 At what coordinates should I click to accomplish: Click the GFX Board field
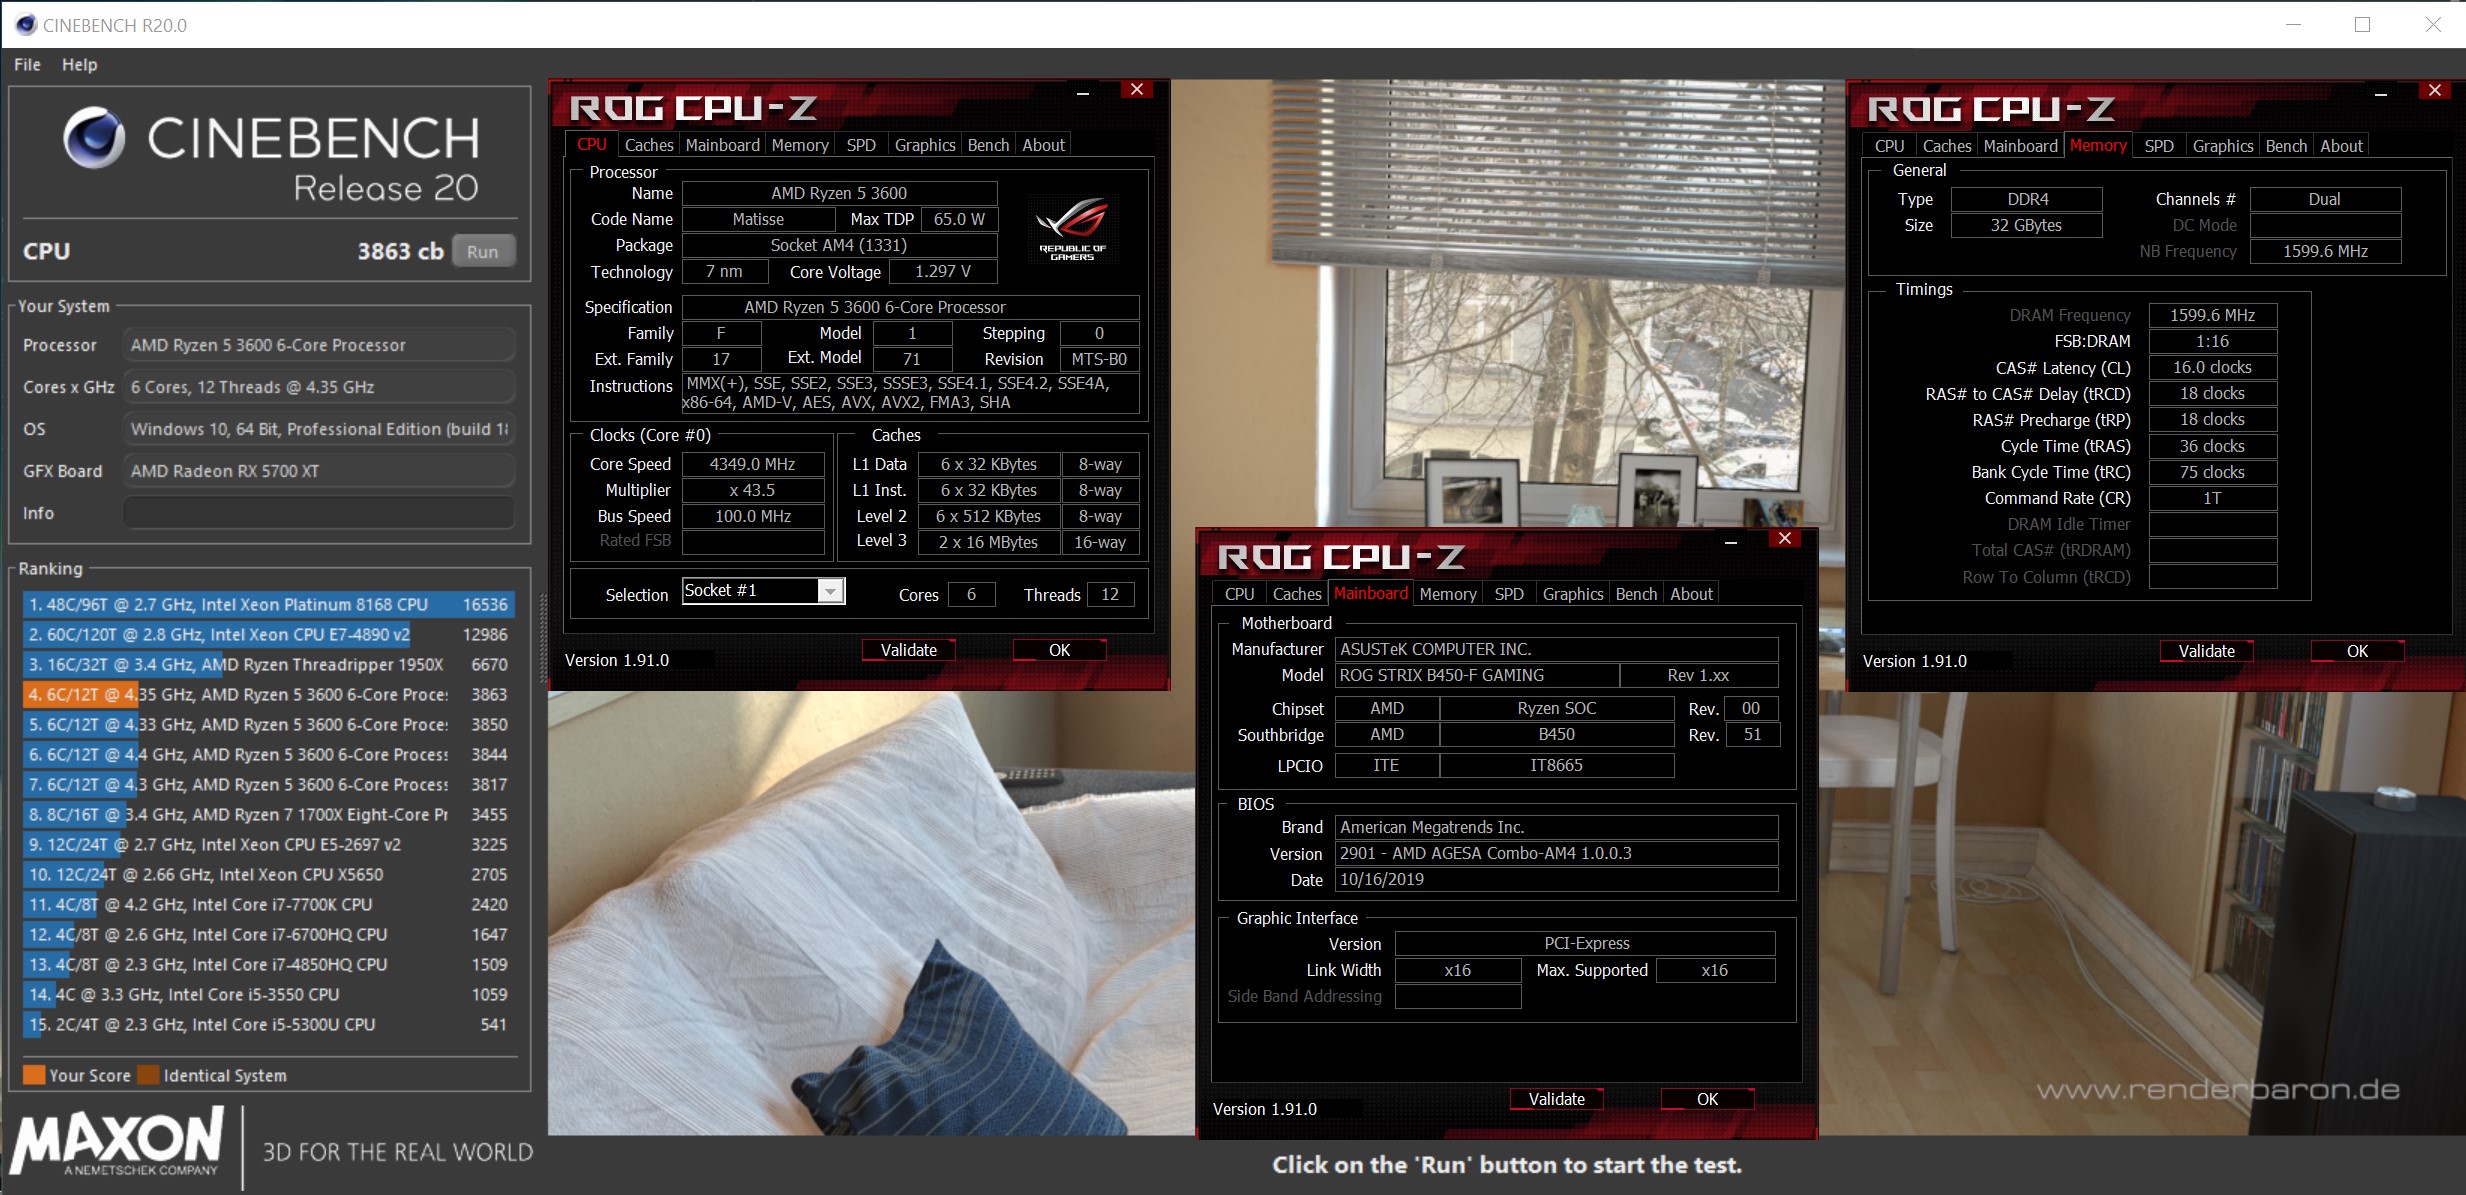[319, 471]
